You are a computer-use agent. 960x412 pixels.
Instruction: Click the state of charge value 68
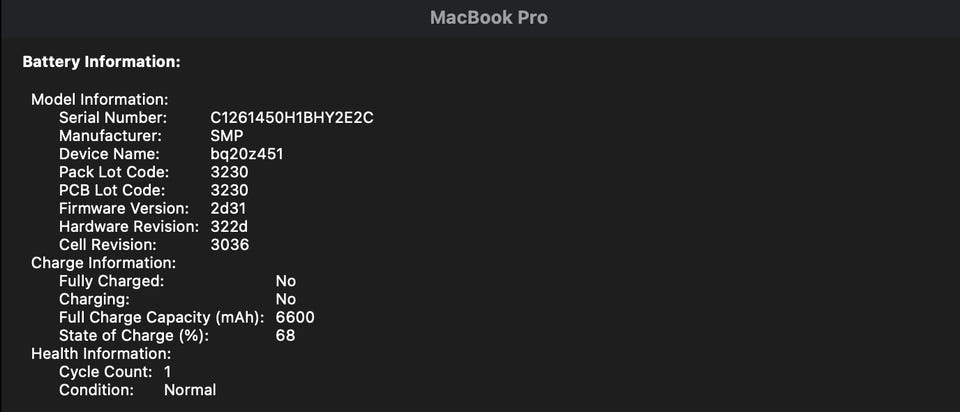[x=285, y=335]
